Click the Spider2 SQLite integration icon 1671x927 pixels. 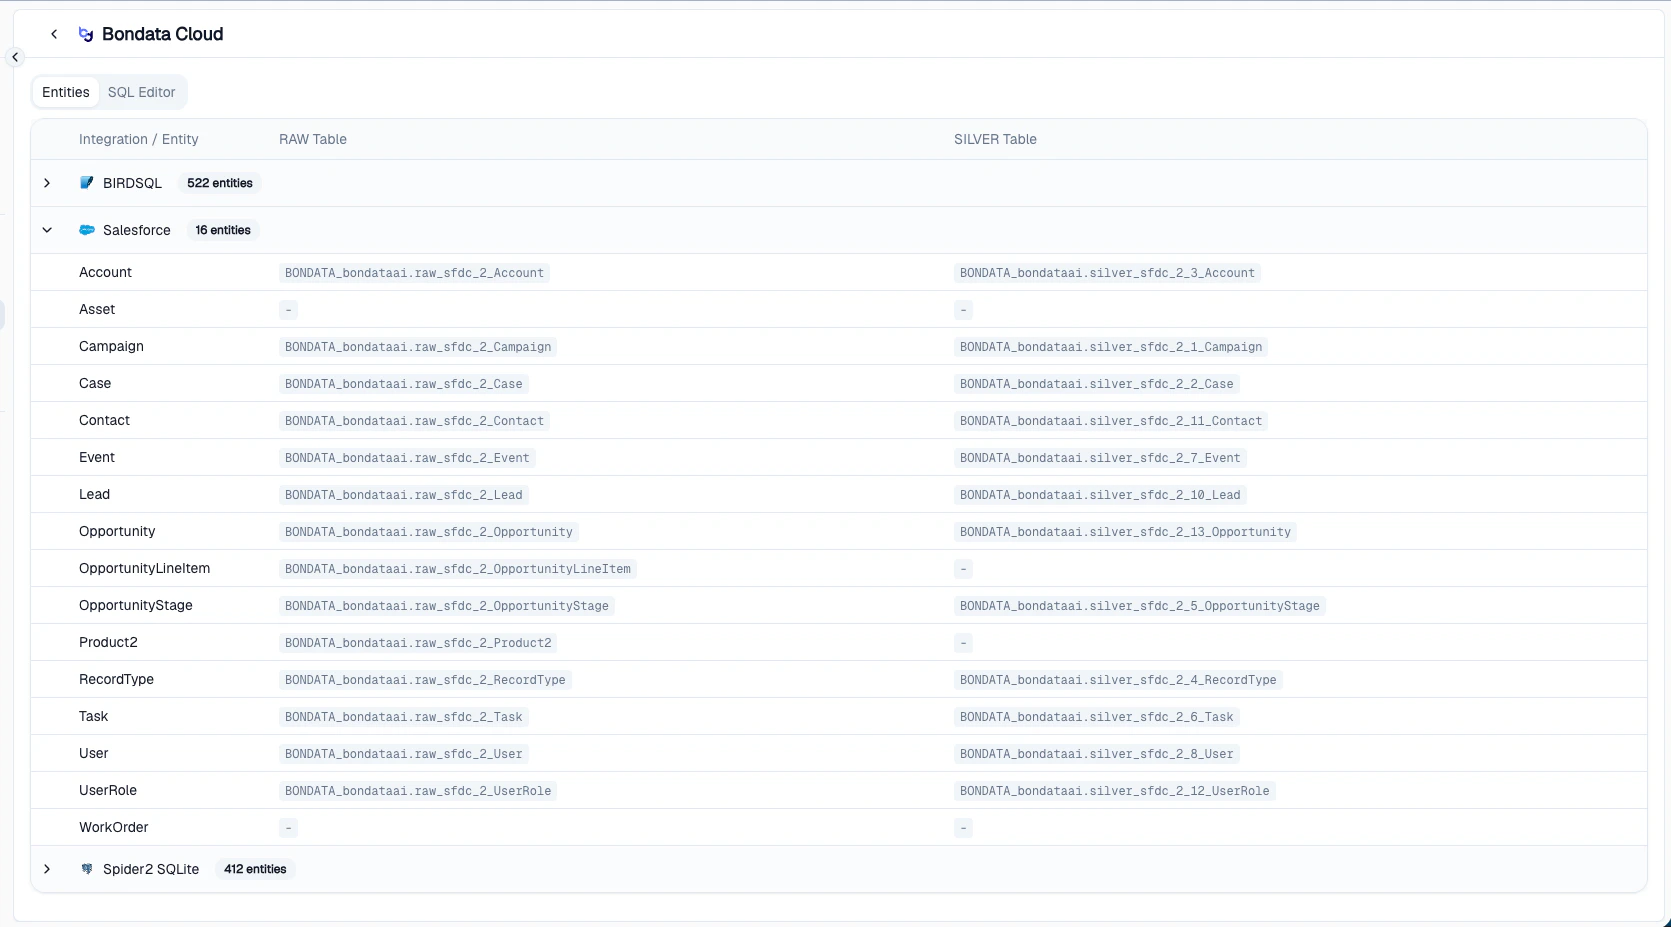87,869
